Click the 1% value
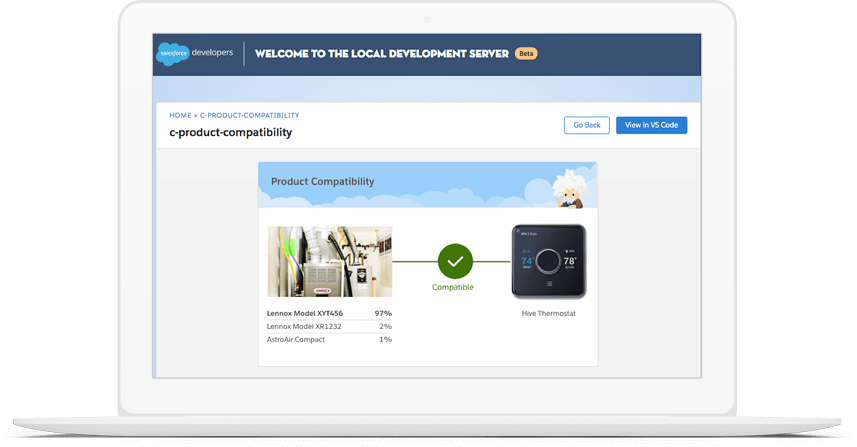The image size is (857, 447). click(x=385, y=339)
